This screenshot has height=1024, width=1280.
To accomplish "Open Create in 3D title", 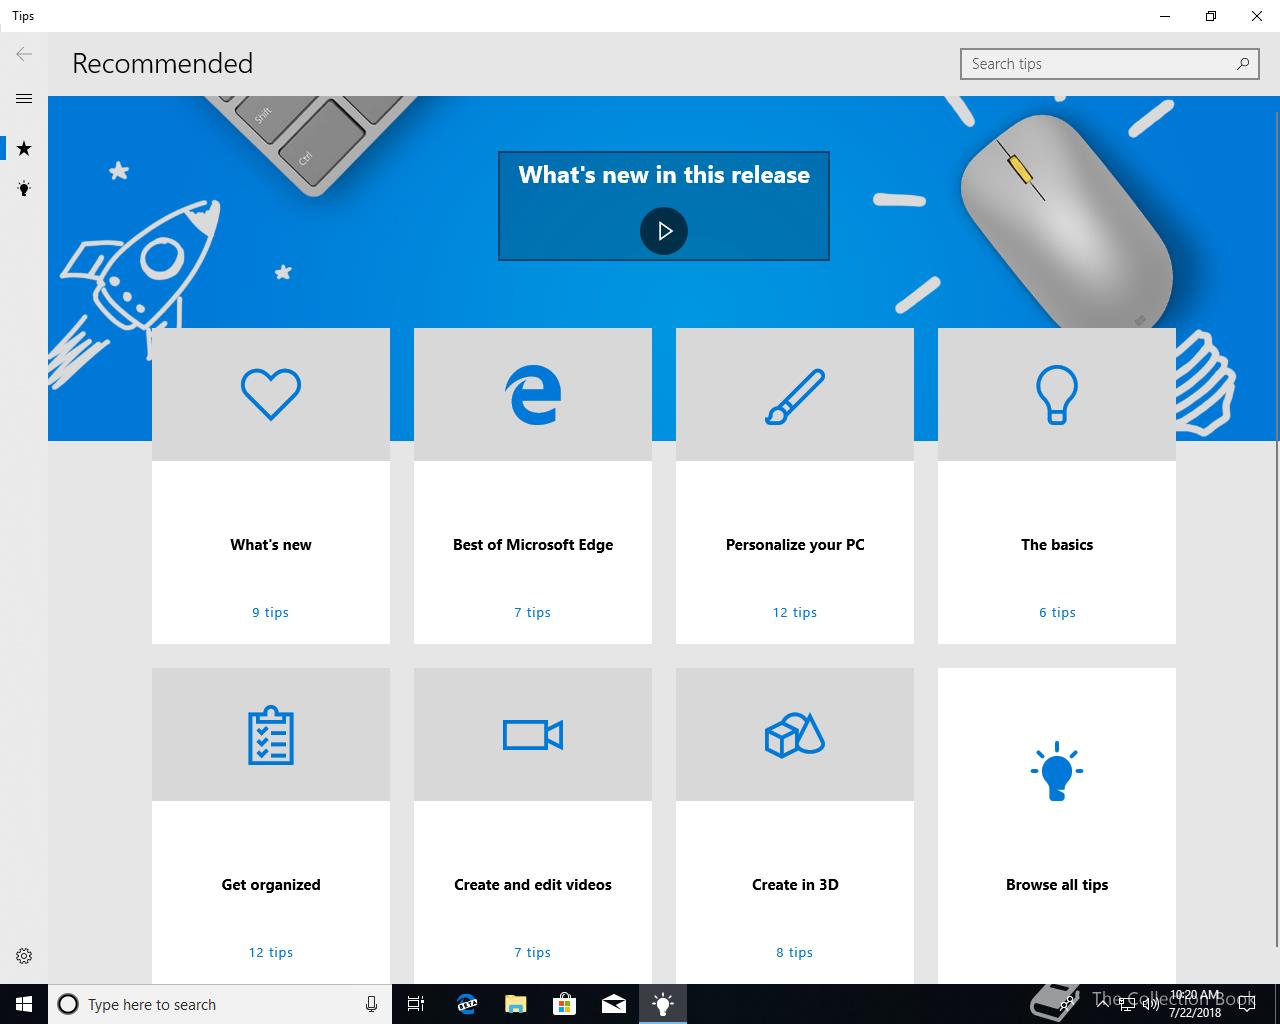I will coord(795,885).
